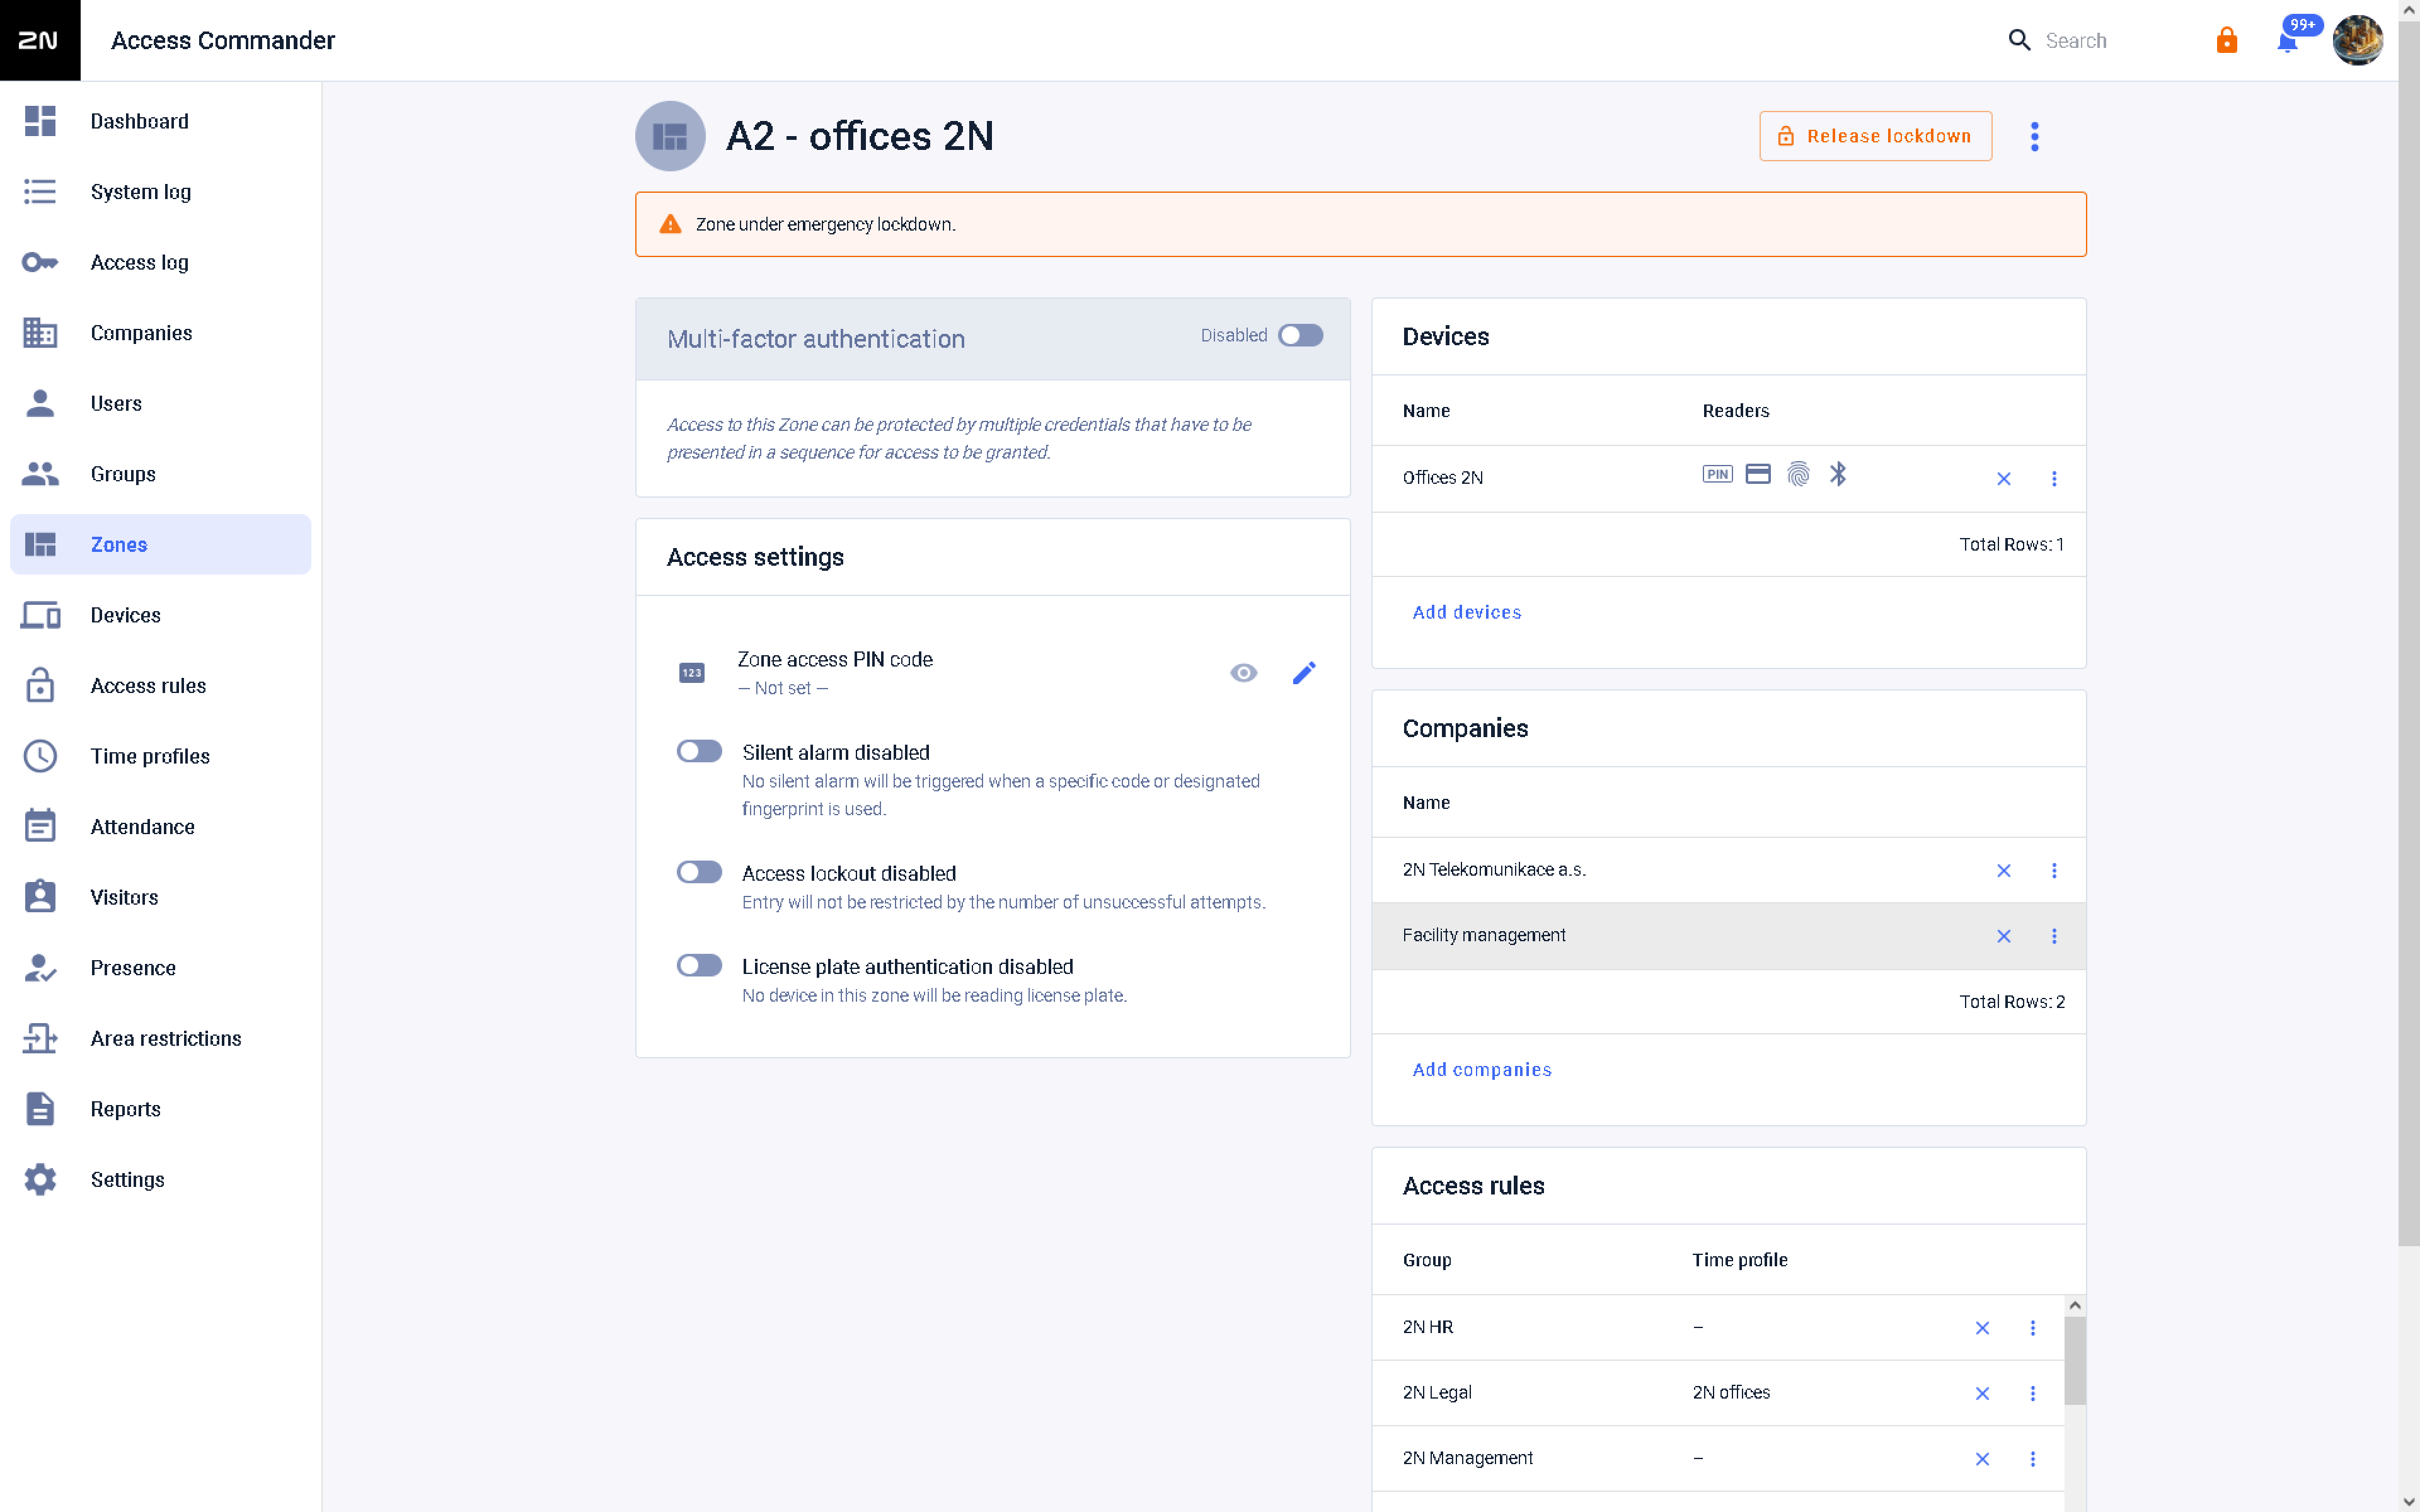Screen dimensions: 2420x1512
Task: Click the fingerprint reader icon
Action: point(1798,474)
